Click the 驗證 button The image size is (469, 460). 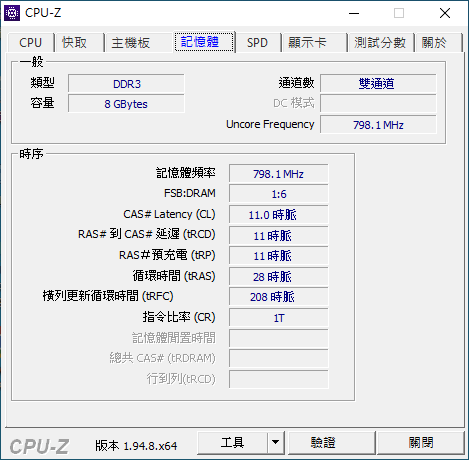point(331,443)
